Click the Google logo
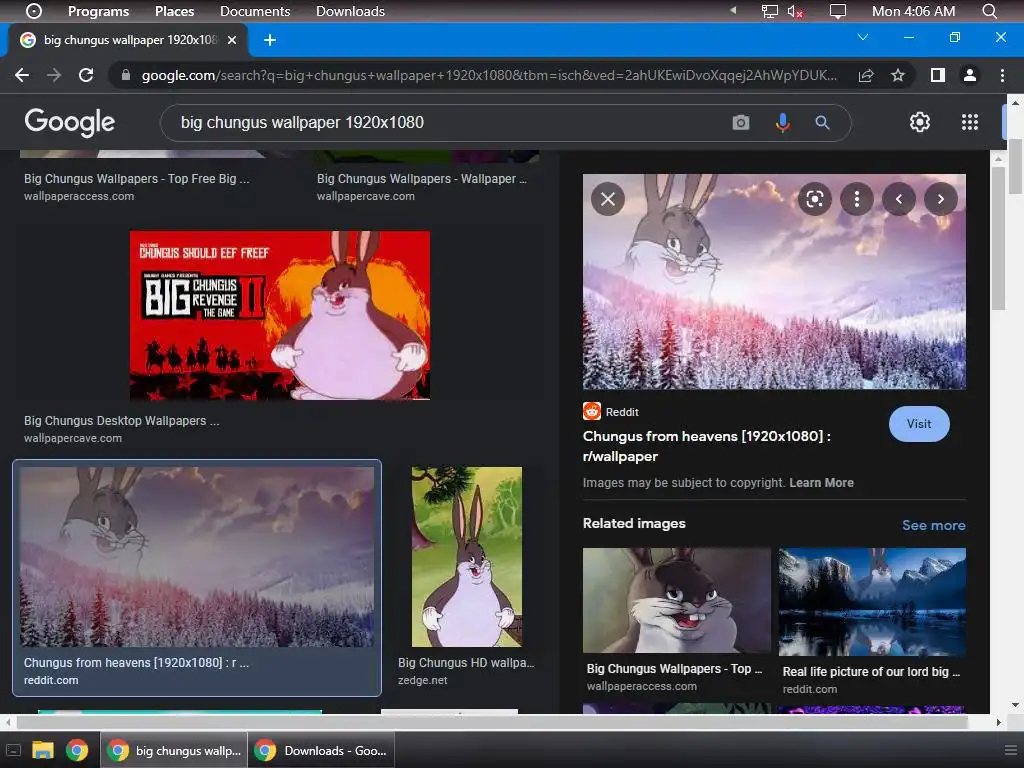Image resolution: width=1024 pixels, height=768 pixels. coord(70,122)
